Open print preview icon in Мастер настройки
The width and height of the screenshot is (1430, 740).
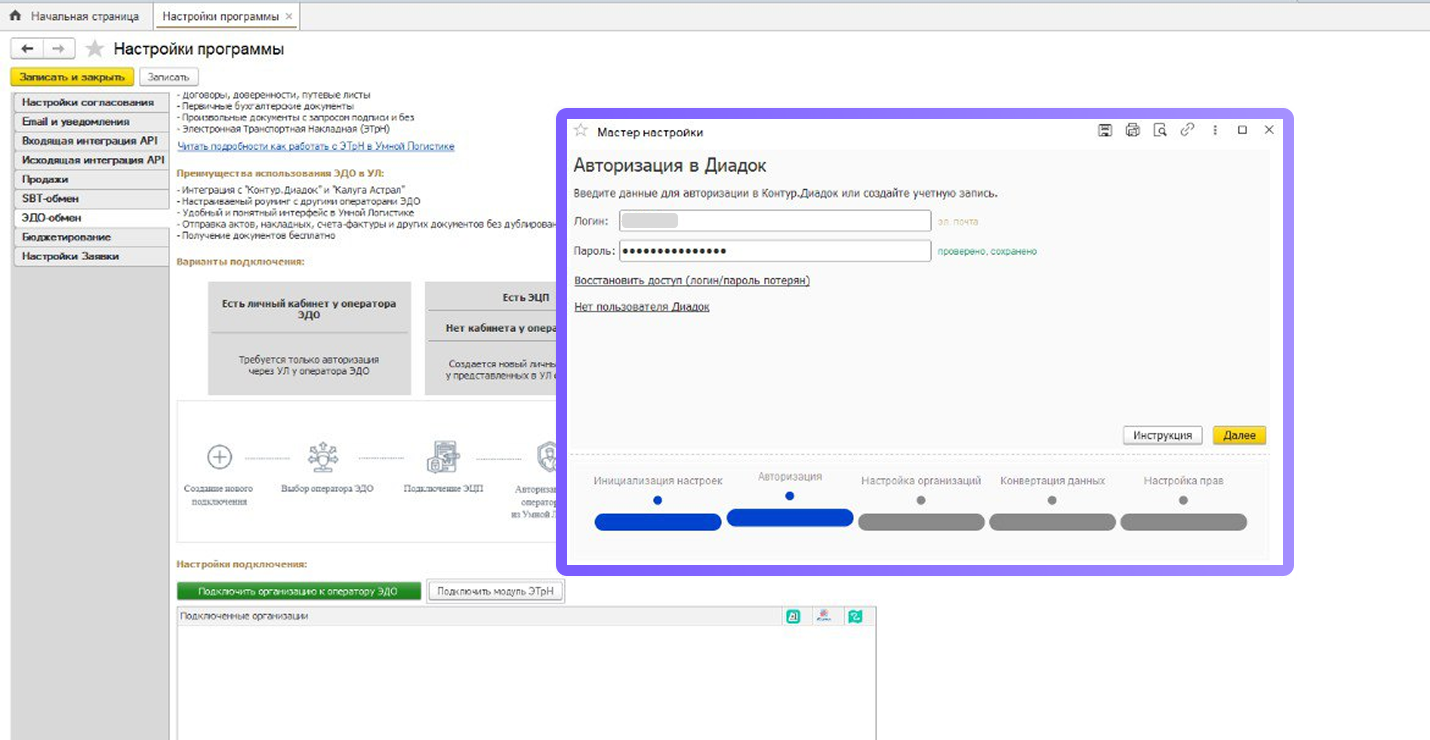coord(1160,130)
